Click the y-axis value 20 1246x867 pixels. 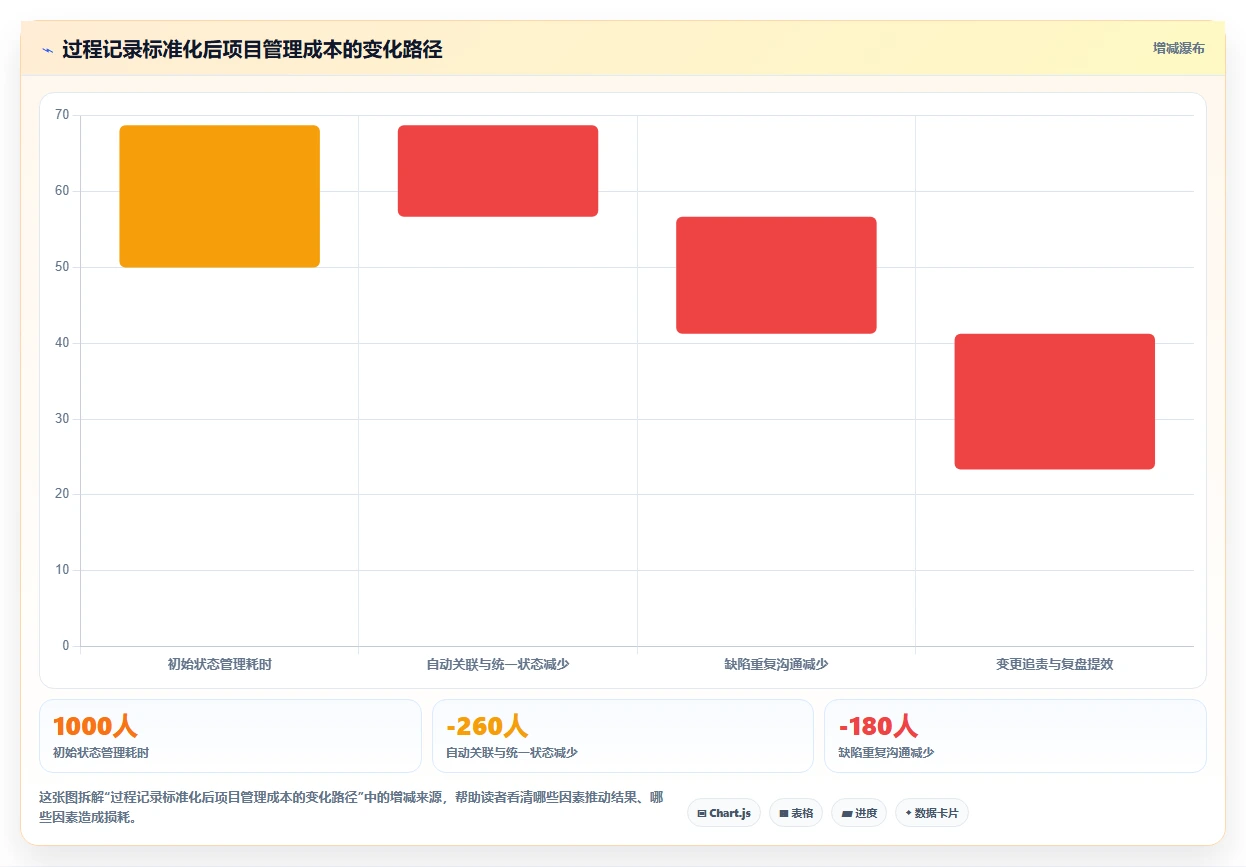pos(62,494)
